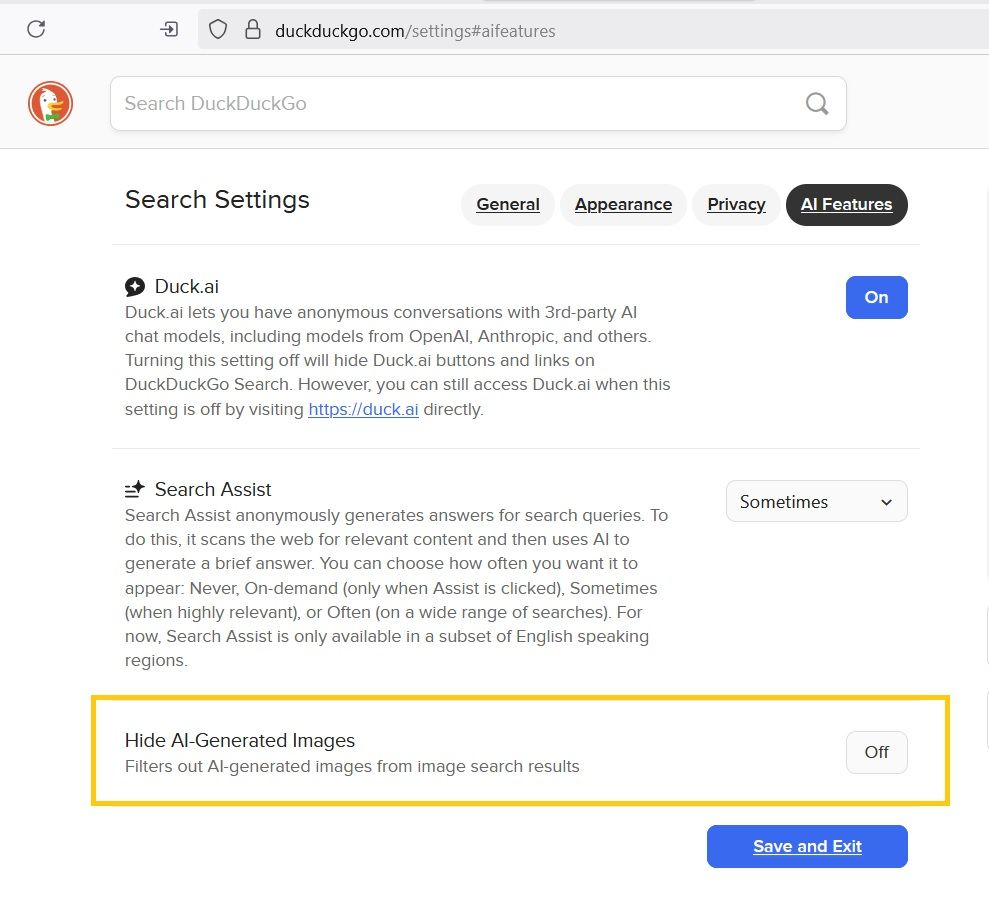Click the Duck.ai section title
Image resolution: width=989 pixels, height=913 pixels.
coord(187,286)
